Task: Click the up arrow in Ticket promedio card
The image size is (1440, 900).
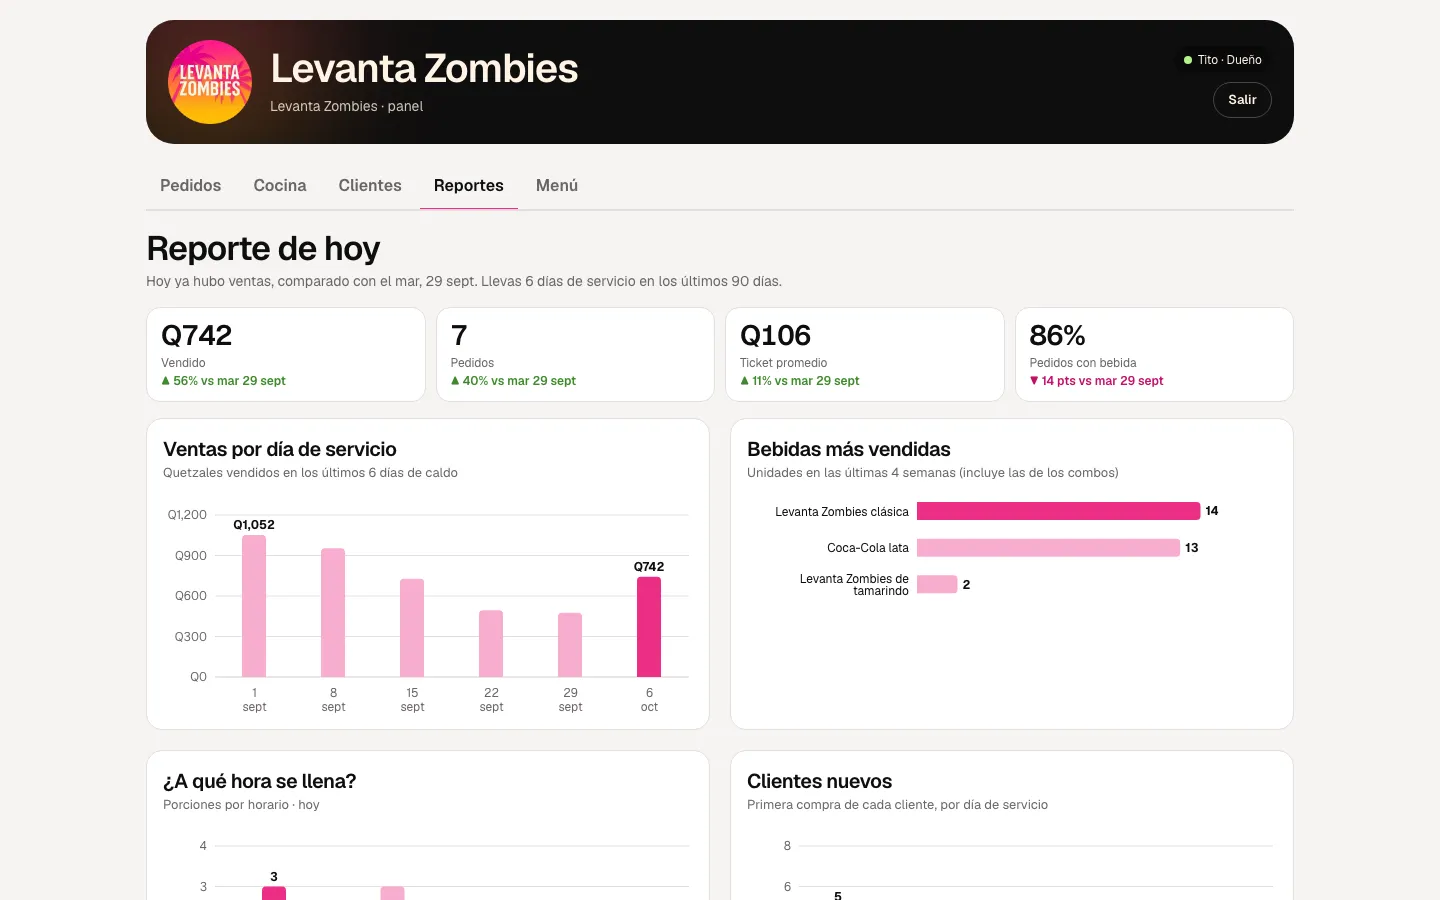Action: point(744,381)
